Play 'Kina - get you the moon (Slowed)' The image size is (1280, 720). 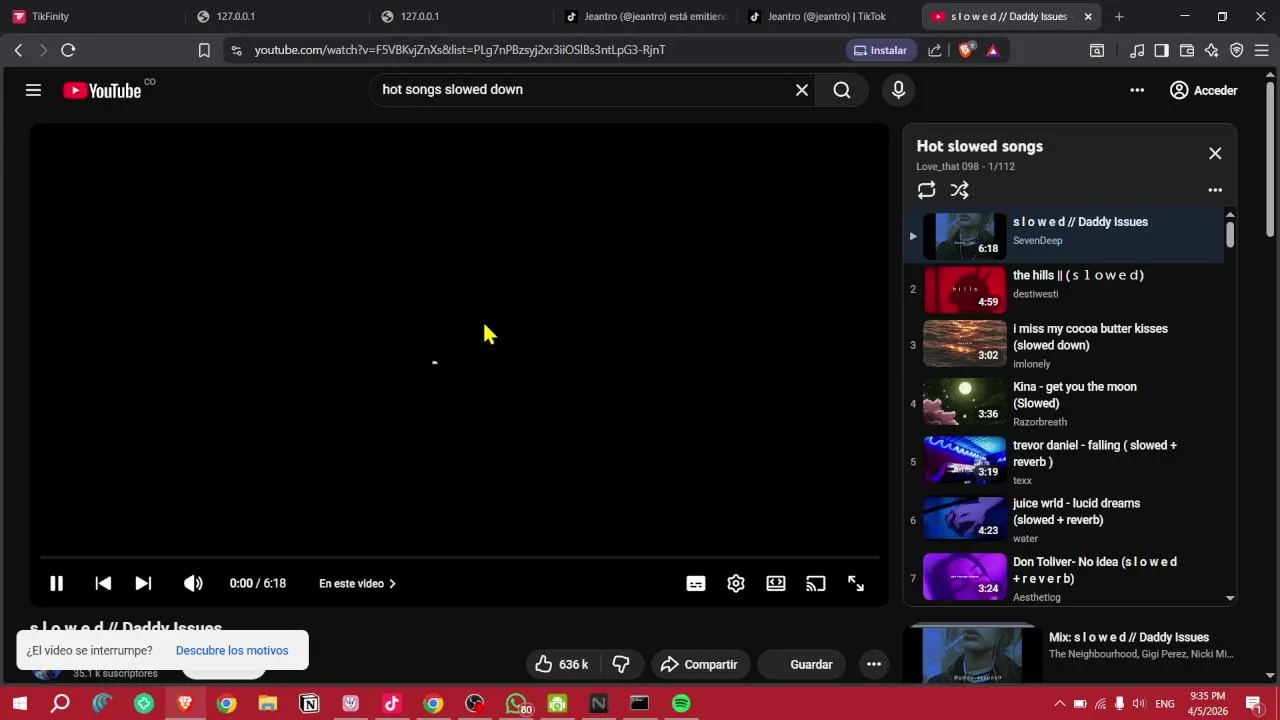tap(1063, 403)
